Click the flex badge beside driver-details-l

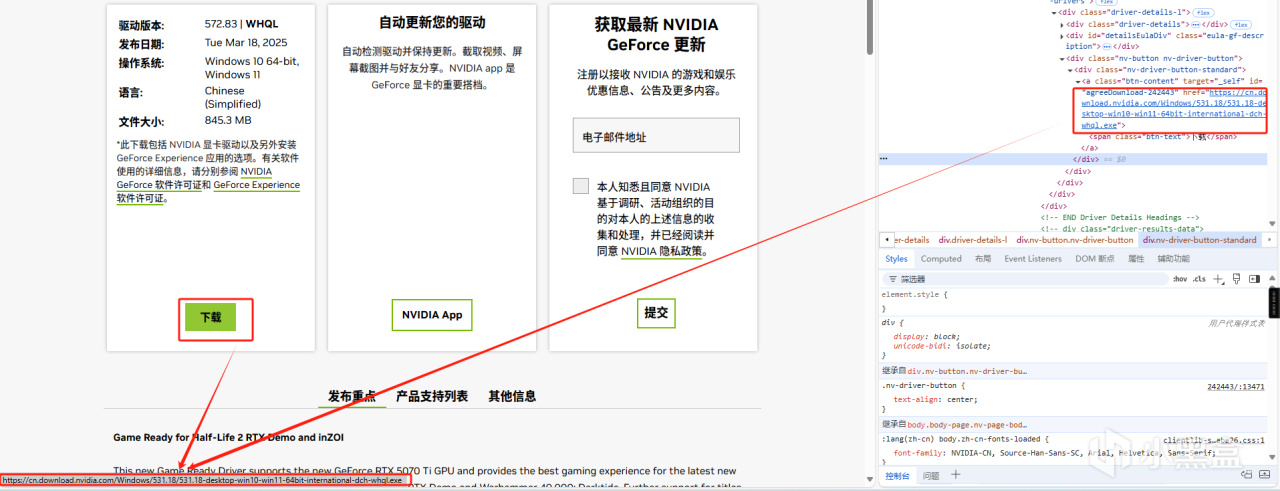[x=1205, y=11]
